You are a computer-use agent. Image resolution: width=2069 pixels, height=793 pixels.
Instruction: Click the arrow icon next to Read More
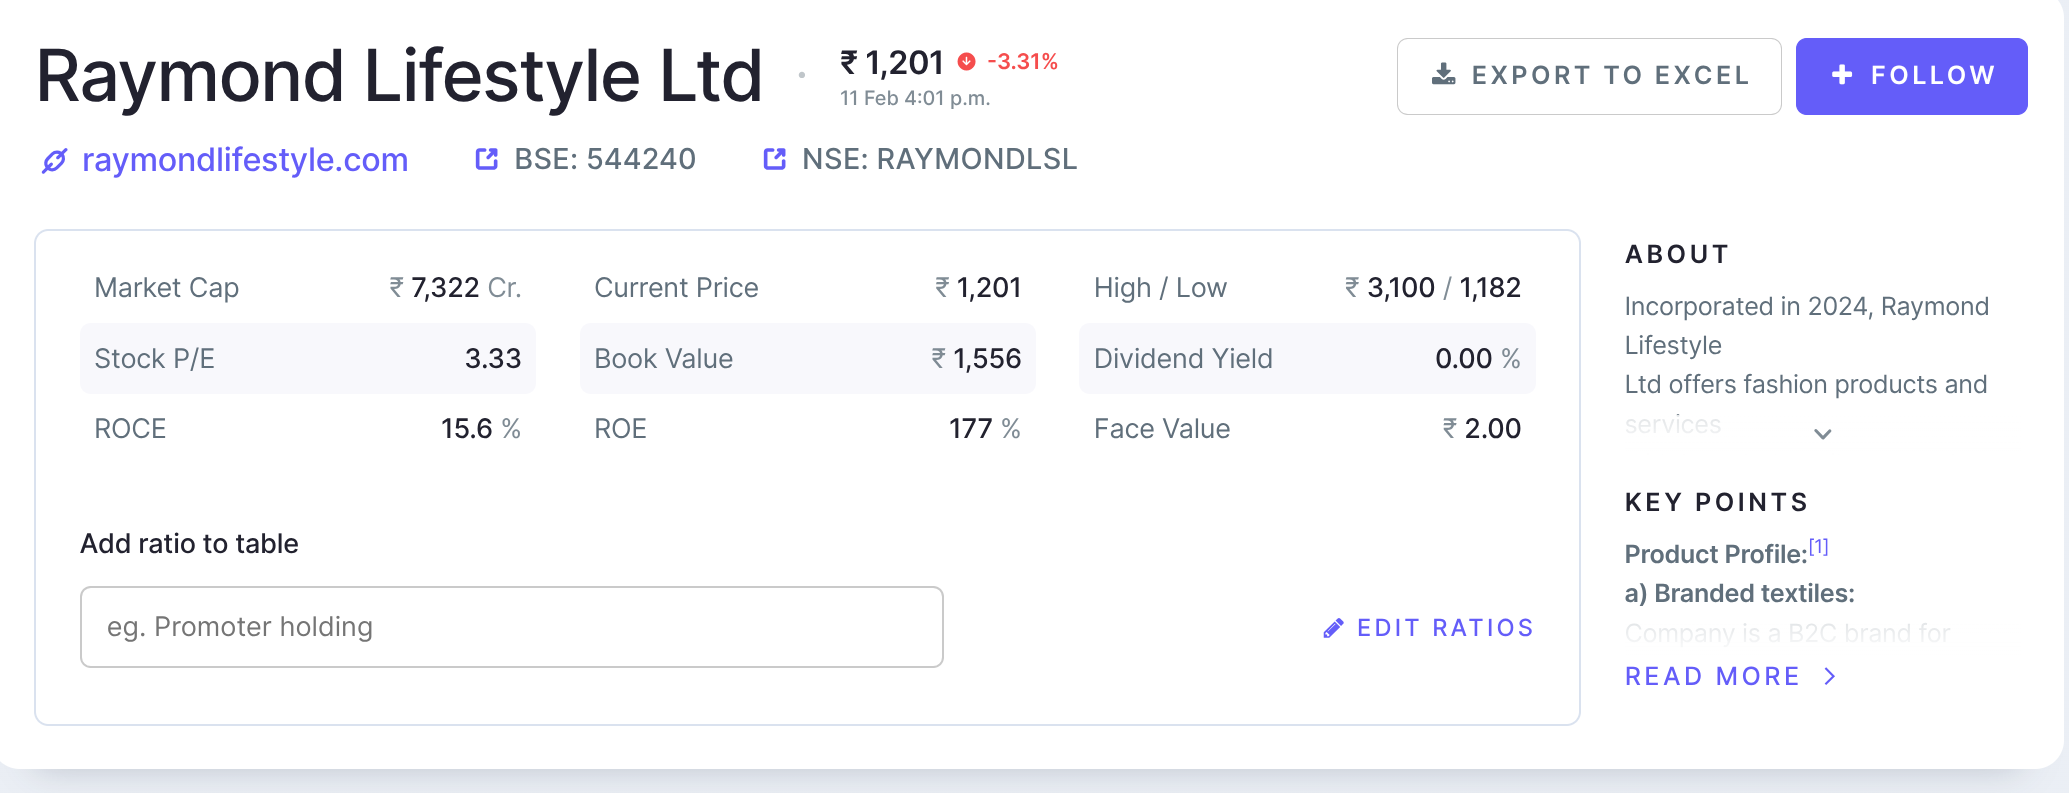coord(1830,677)
